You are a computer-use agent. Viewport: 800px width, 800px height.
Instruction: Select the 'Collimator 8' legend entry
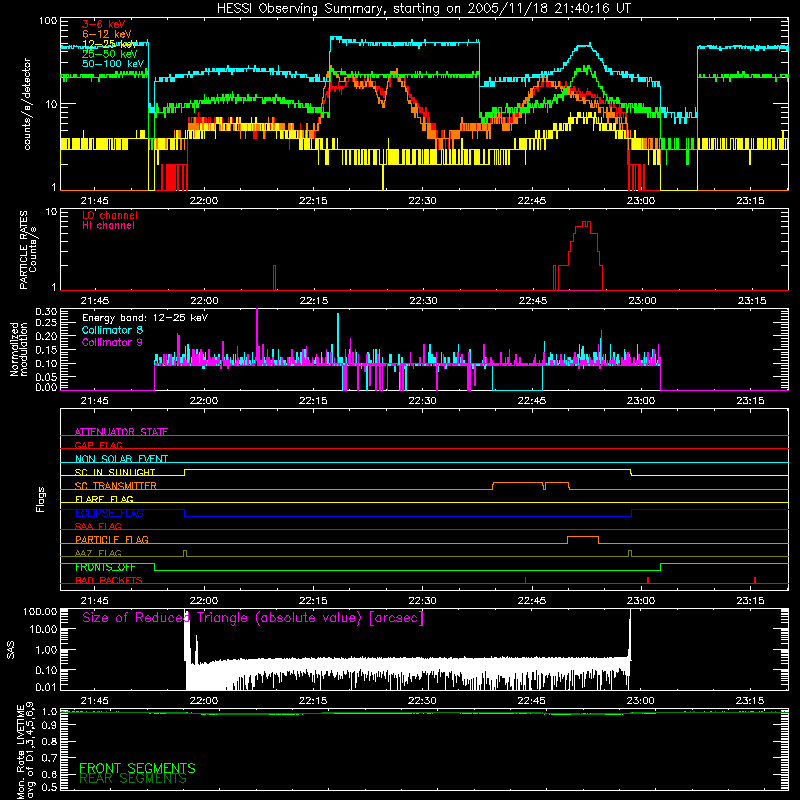(112, 330)
